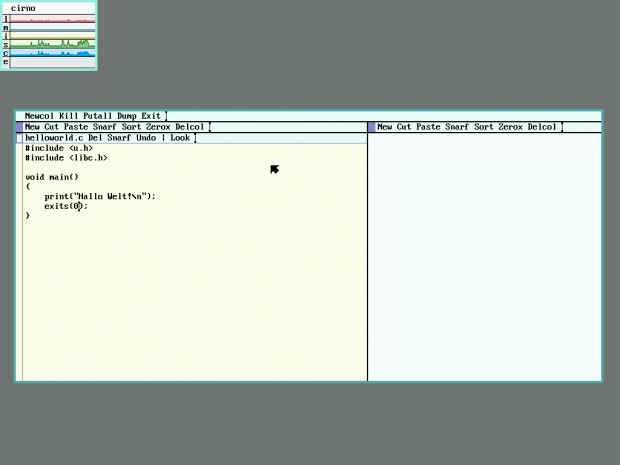Click Snarf in the helloworld.c column tag
Image resolution: width=620 pixels, height=465 pixels.
tap(105, 127)
